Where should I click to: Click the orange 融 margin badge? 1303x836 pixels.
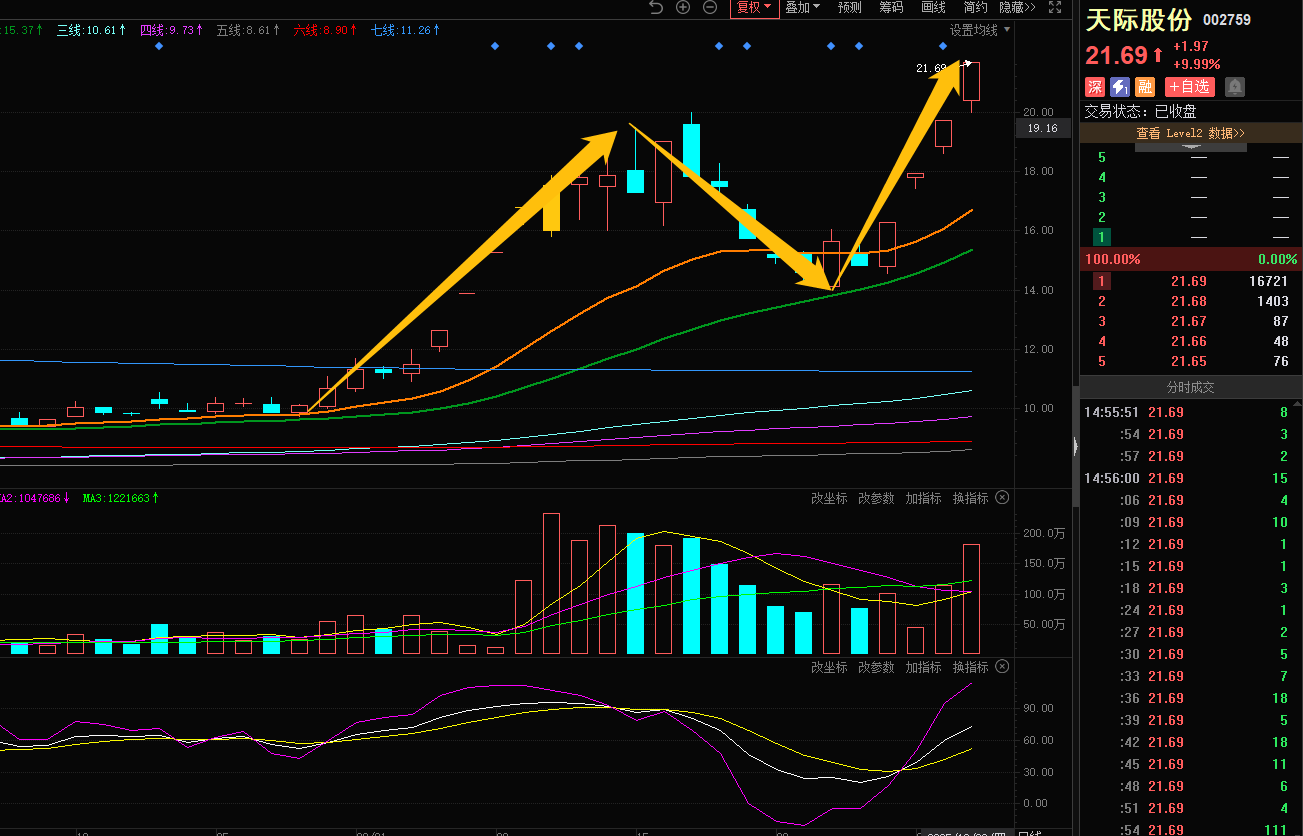click(1145, 87)
